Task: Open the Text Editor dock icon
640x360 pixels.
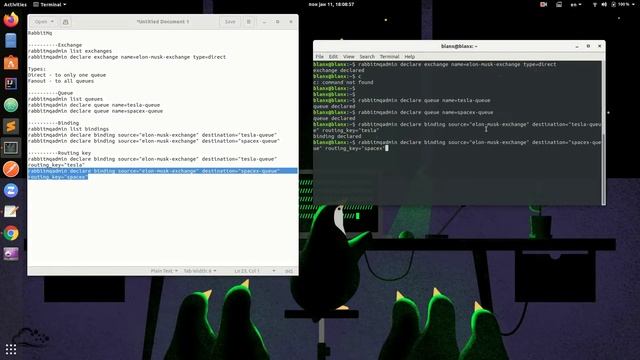Action: tap(11, 211)
